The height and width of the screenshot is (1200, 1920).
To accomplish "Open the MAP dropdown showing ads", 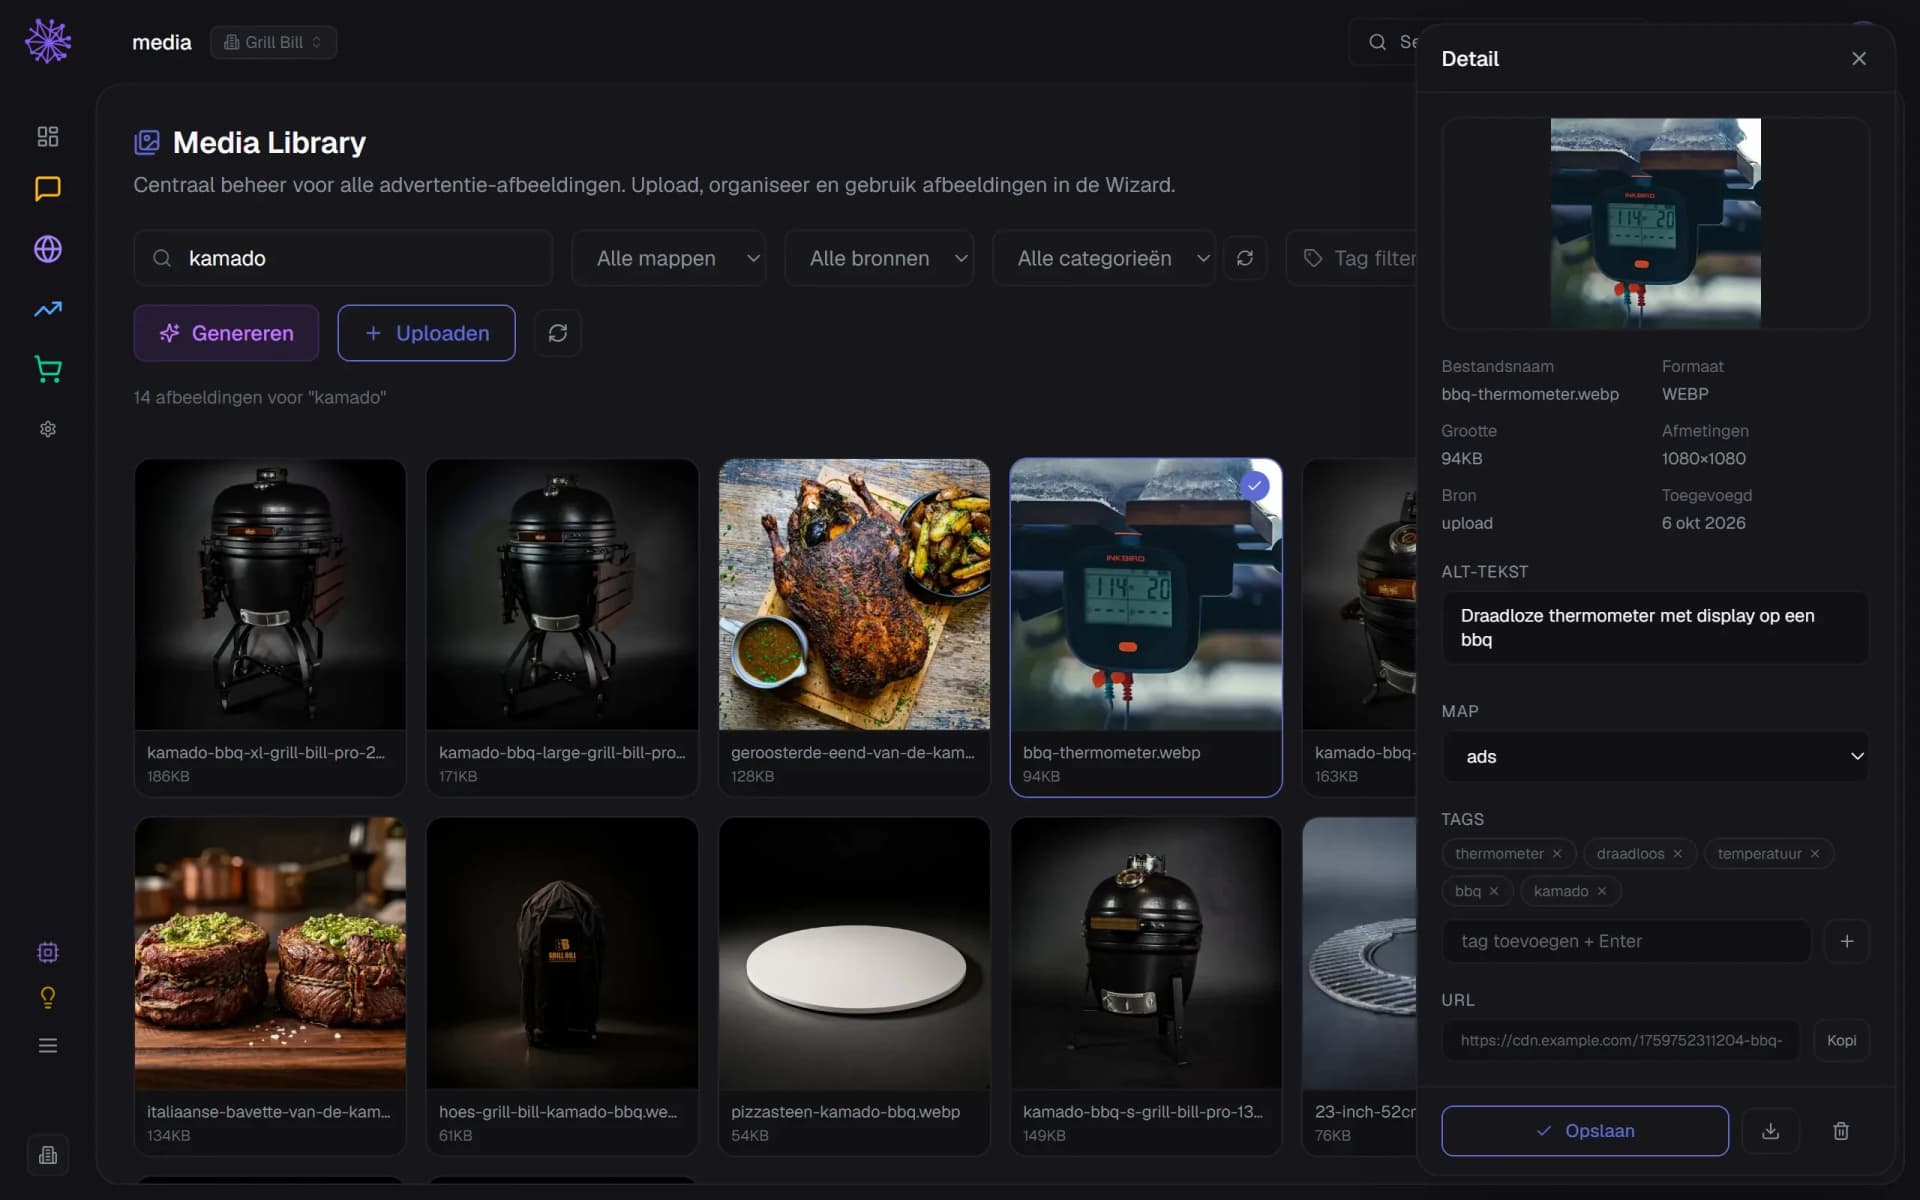I will pyautogui.click(x=1655, y=756).
